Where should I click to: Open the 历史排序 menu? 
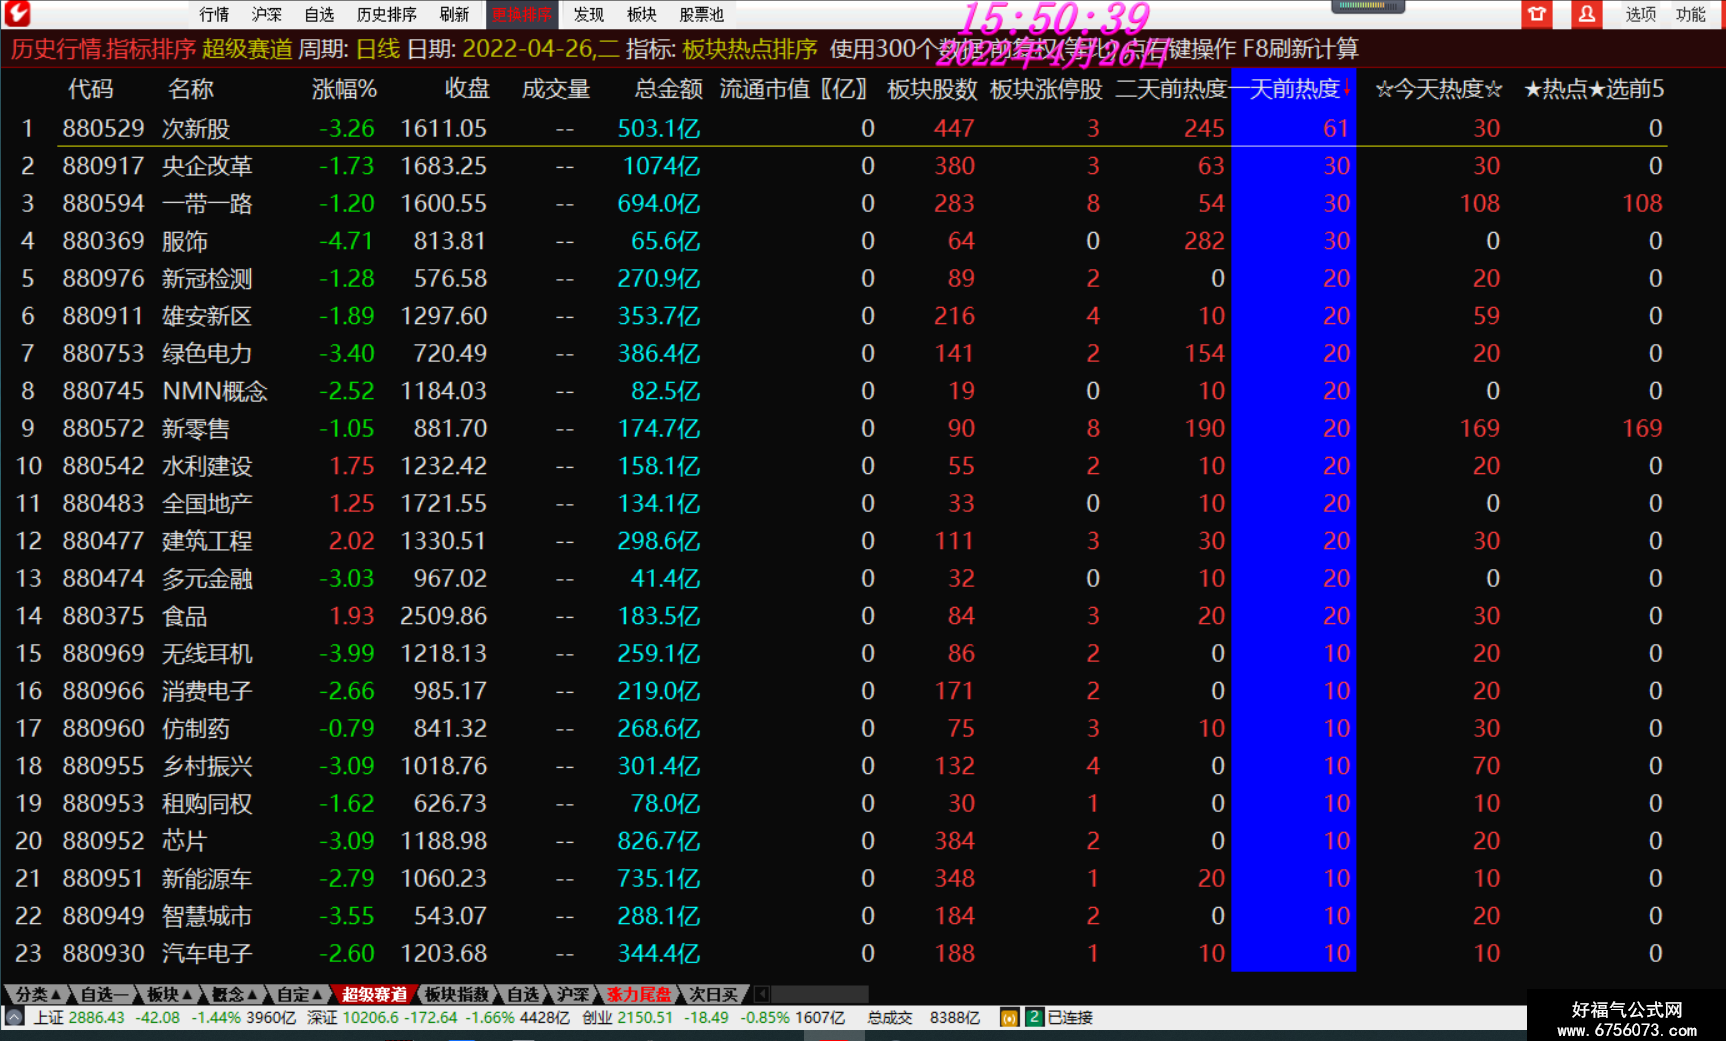click(386, 14)
